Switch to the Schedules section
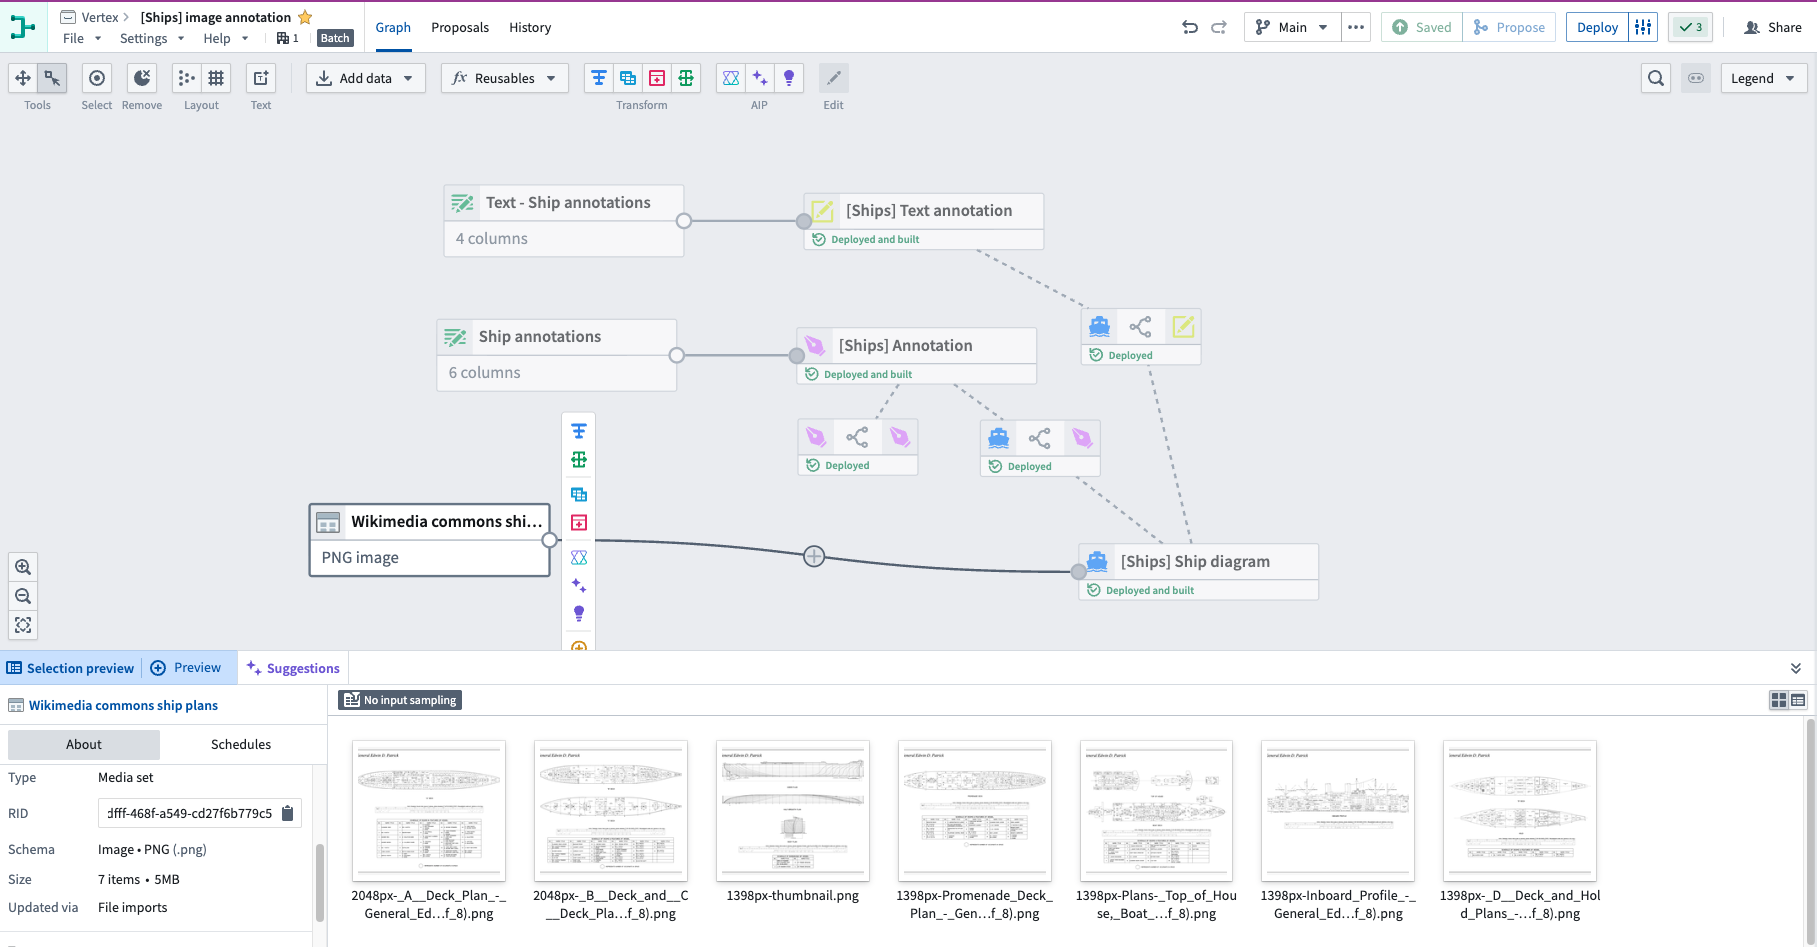The image size is (1817, 947). click(241, 744)
